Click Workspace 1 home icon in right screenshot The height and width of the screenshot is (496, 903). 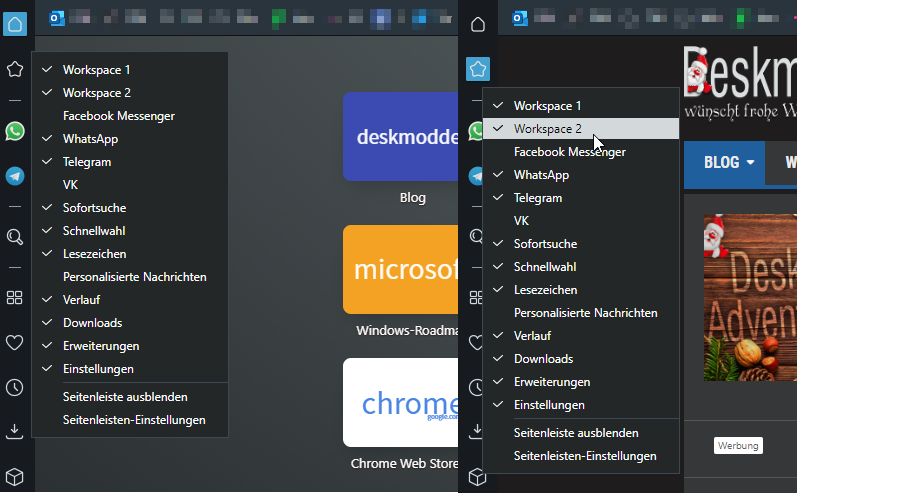click(477, 24)
